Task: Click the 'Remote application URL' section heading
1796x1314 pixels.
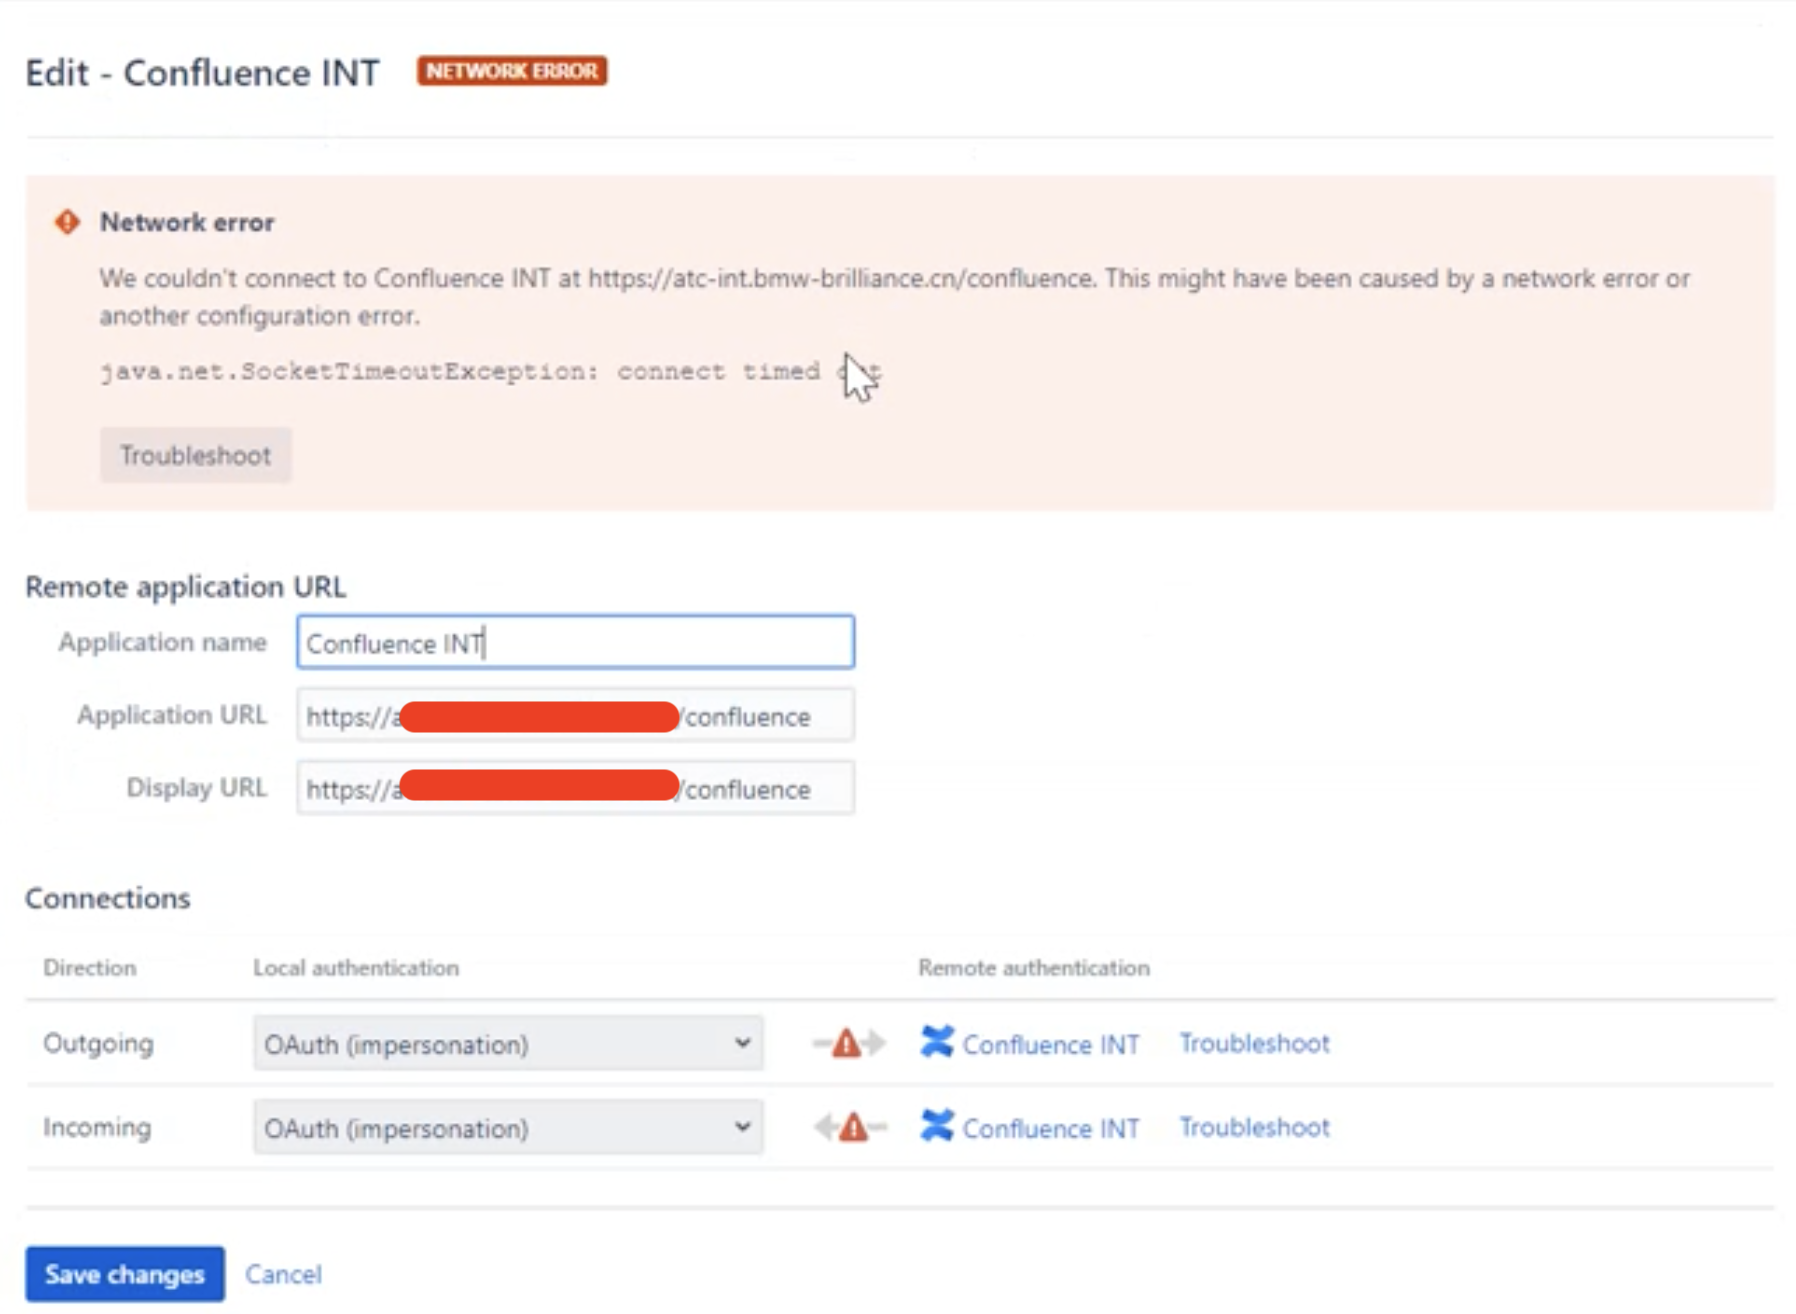Action: coord(186,586)
